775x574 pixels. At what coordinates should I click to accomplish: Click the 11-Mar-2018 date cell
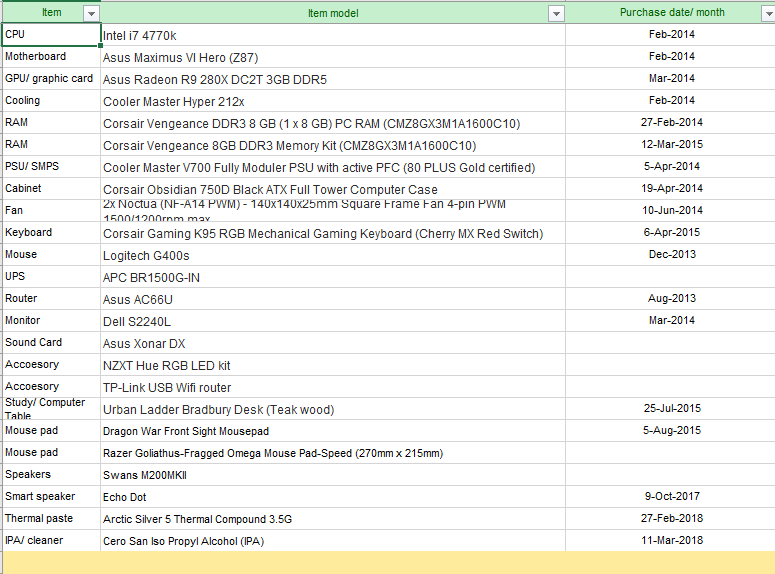click(672, 540)
